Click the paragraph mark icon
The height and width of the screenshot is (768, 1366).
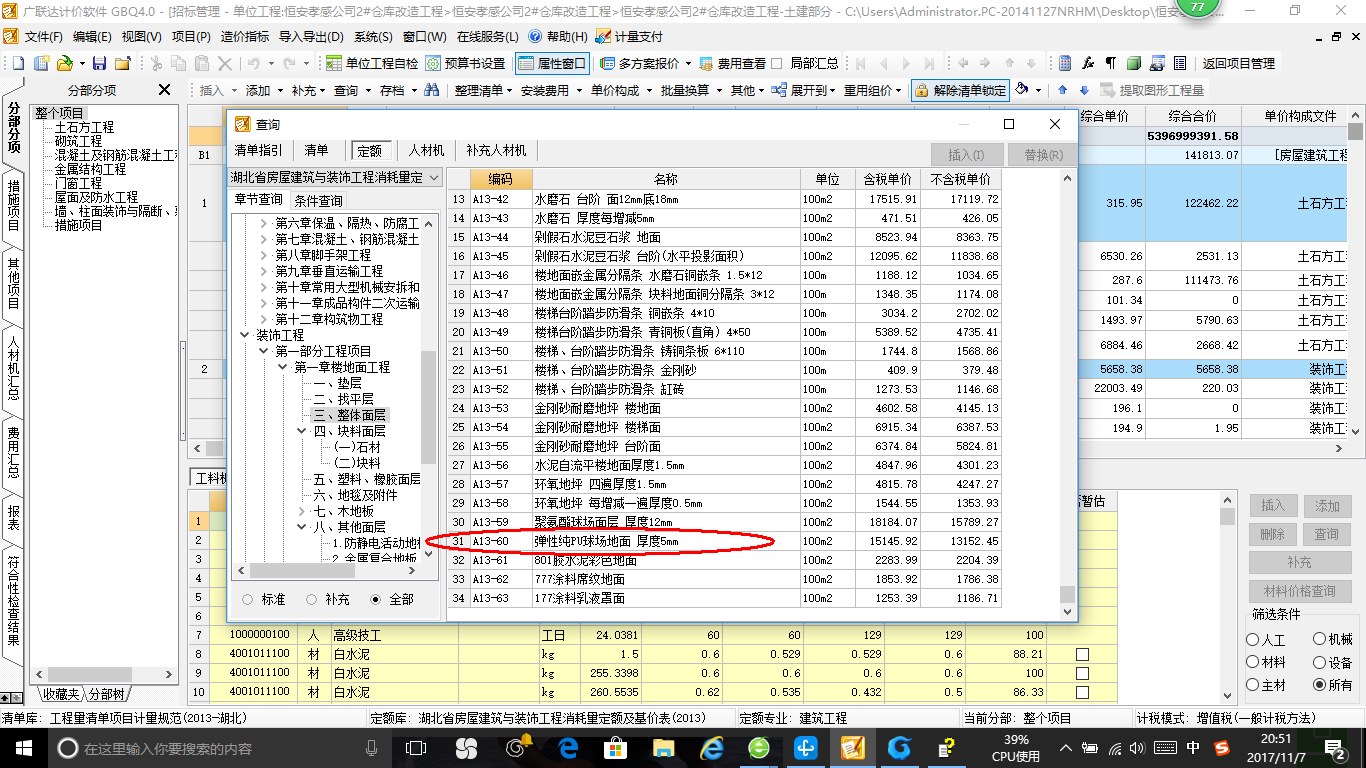[1110, 63]
